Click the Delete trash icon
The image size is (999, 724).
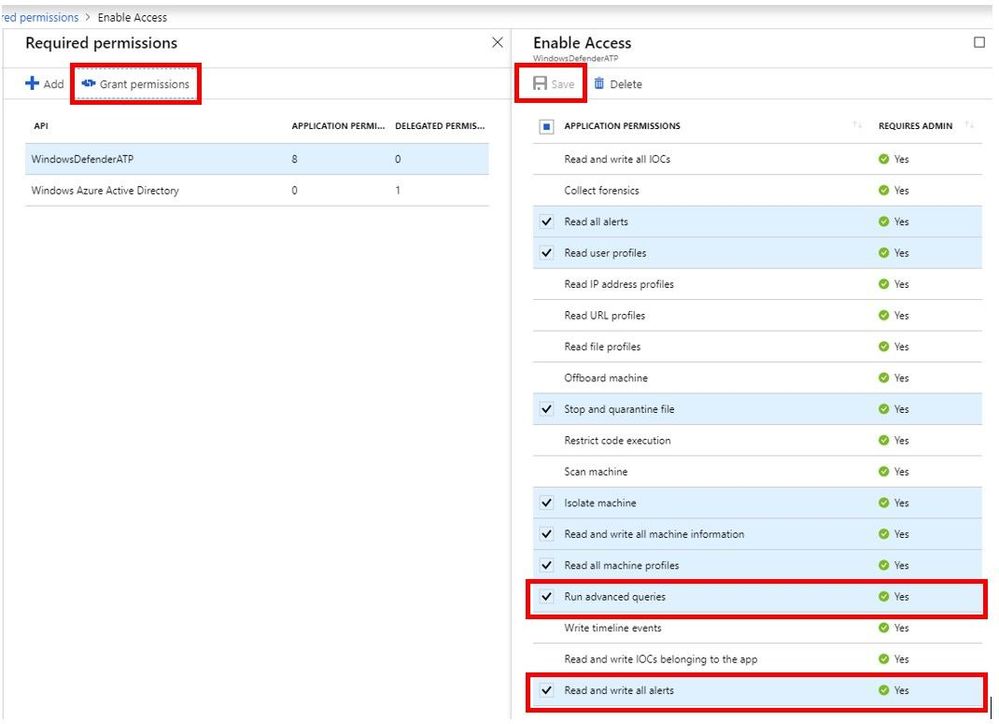(x=599, y=83)
